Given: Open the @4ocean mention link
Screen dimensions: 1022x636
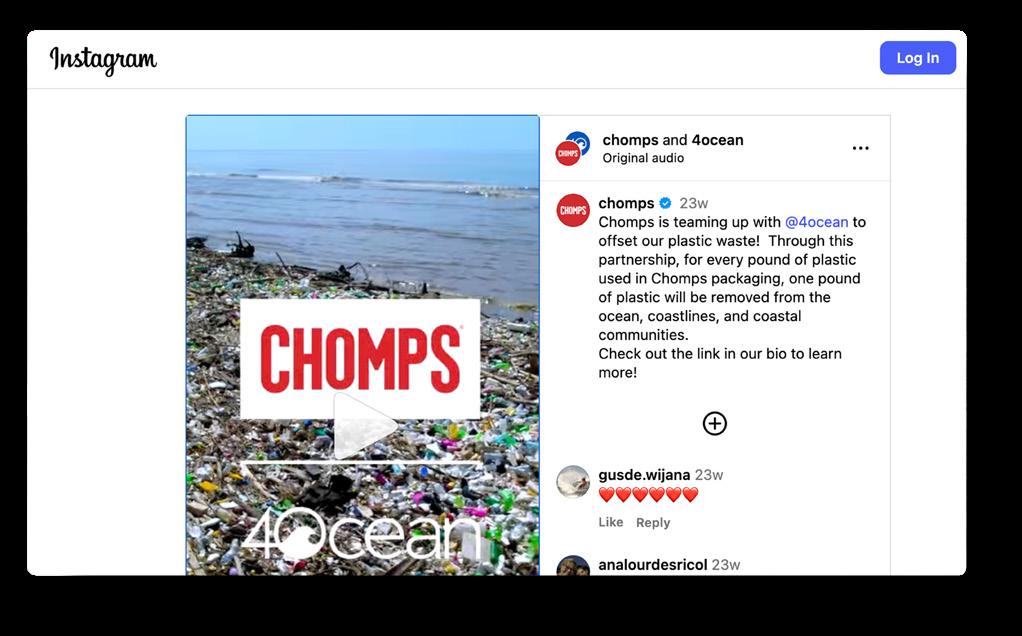Looking at the screenshot, I should tap(816, 222).
